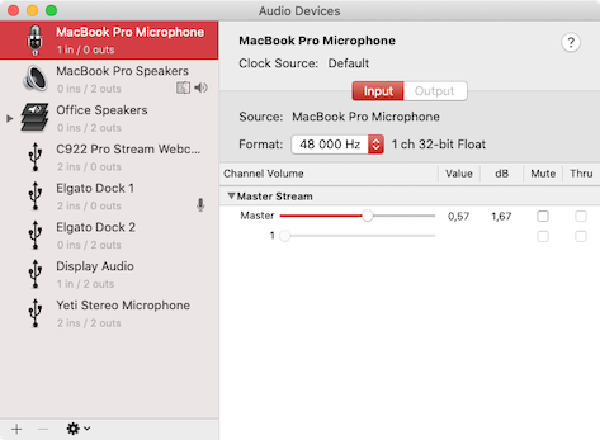The image size is (600, 440).
Task: Click the MacBook Pro Microphone device icon
Action: coord(35,40)
